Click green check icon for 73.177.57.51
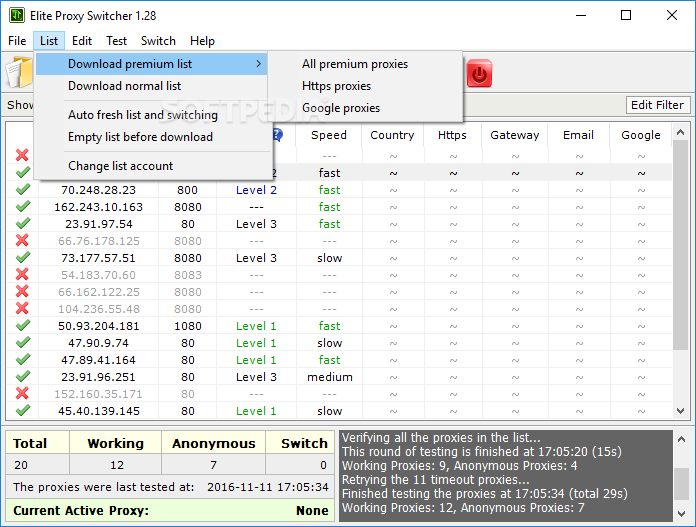The width and height of the screenshot is (696, 527). coord(23,258)
